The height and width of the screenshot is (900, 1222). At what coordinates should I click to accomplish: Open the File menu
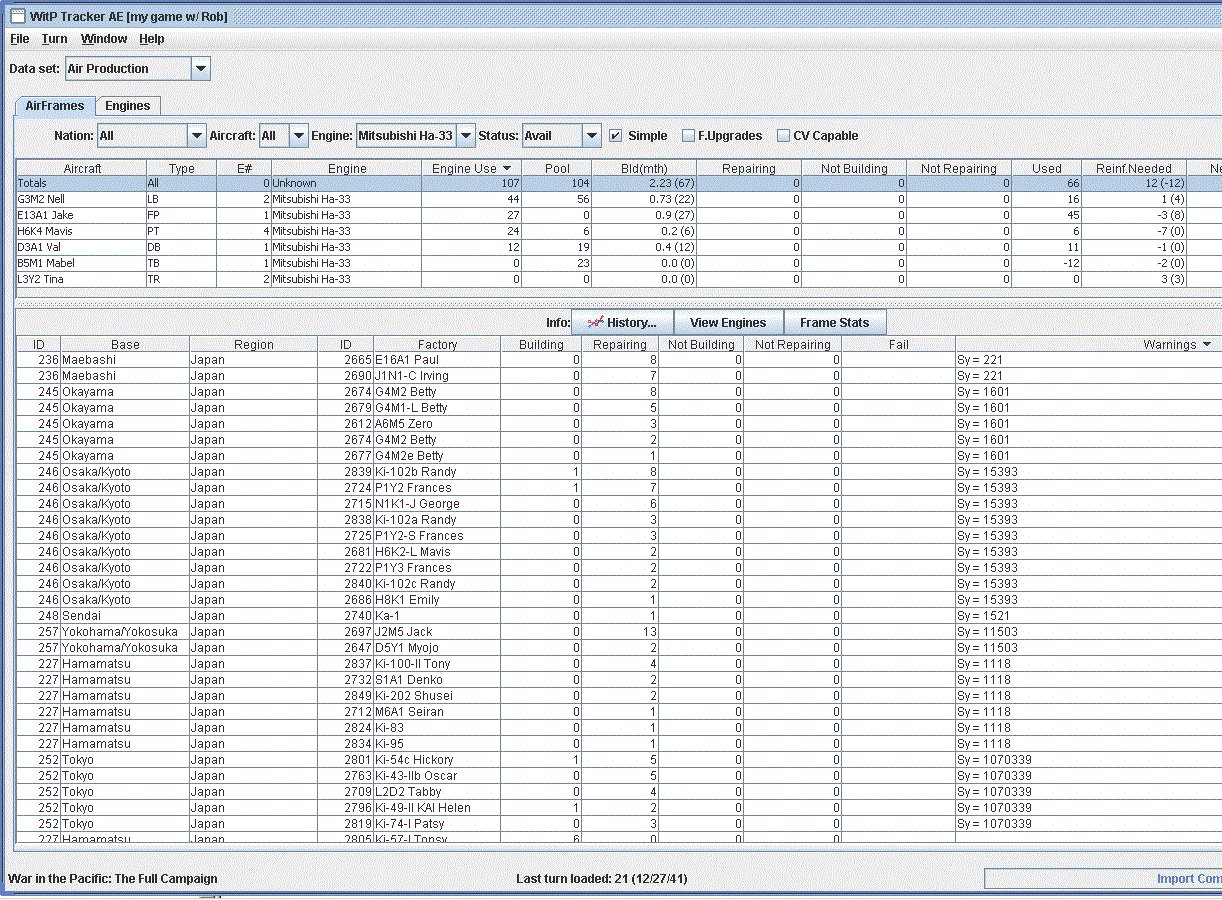tap(19, 39)
